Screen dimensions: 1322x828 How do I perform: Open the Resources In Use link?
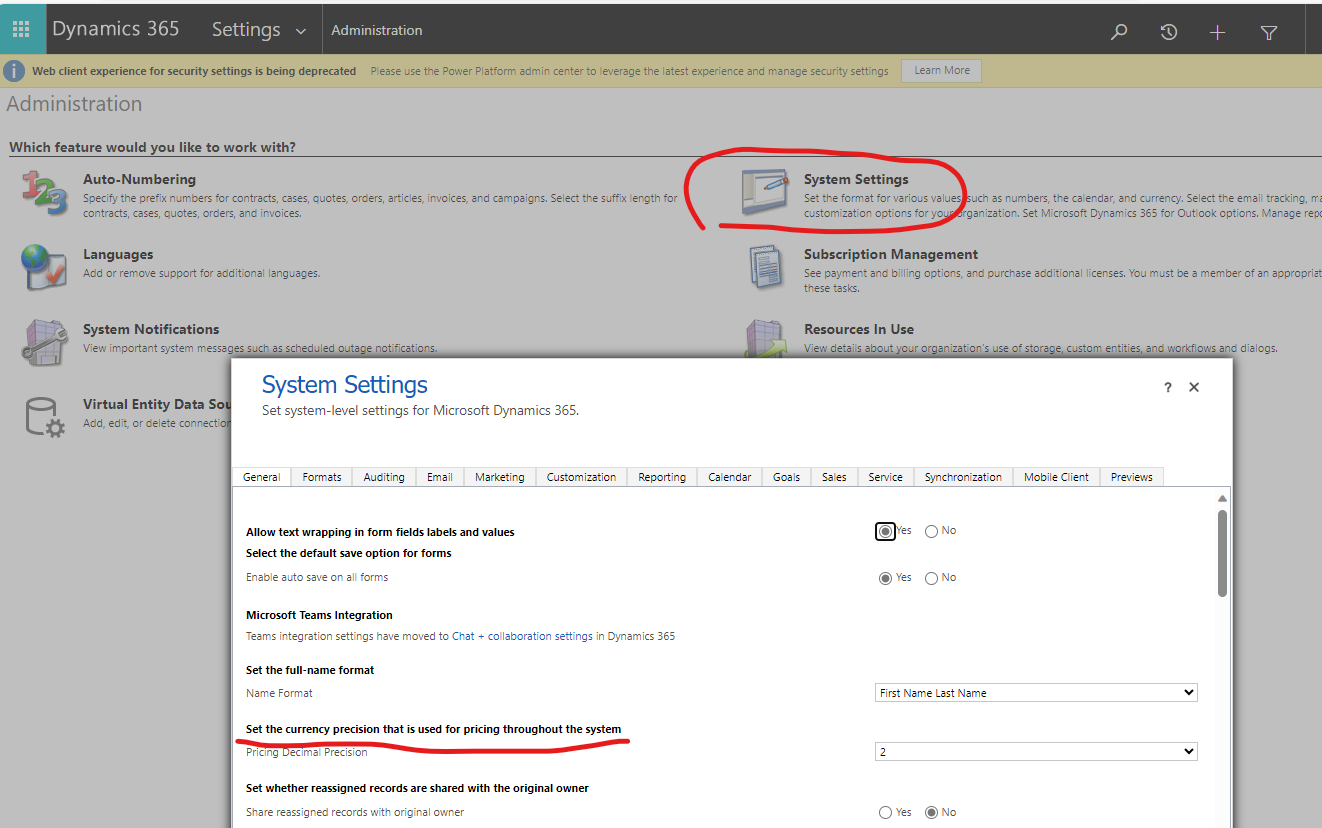pos(859,329)
